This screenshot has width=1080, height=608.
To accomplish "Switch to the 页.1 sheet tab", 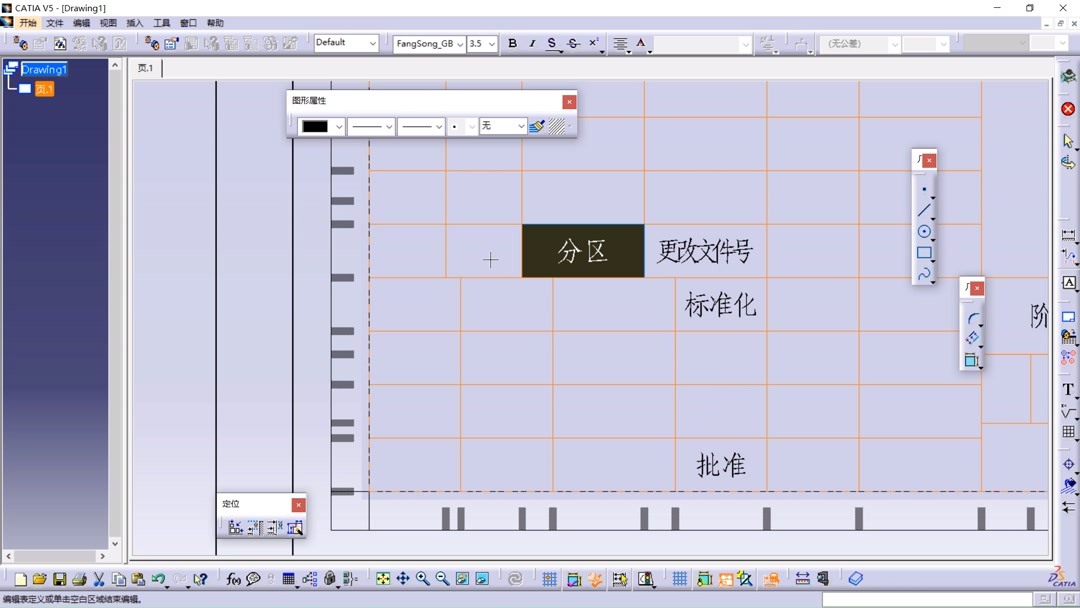I will coord(145,68).
